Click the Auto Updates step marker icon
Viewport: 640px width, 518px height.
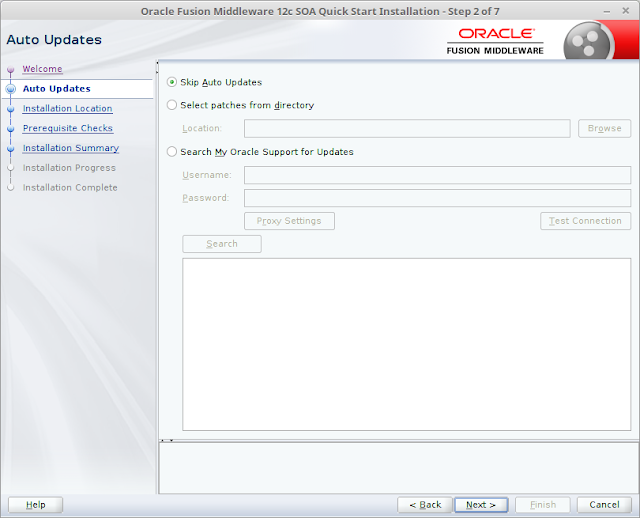click(x=11, y=89)
